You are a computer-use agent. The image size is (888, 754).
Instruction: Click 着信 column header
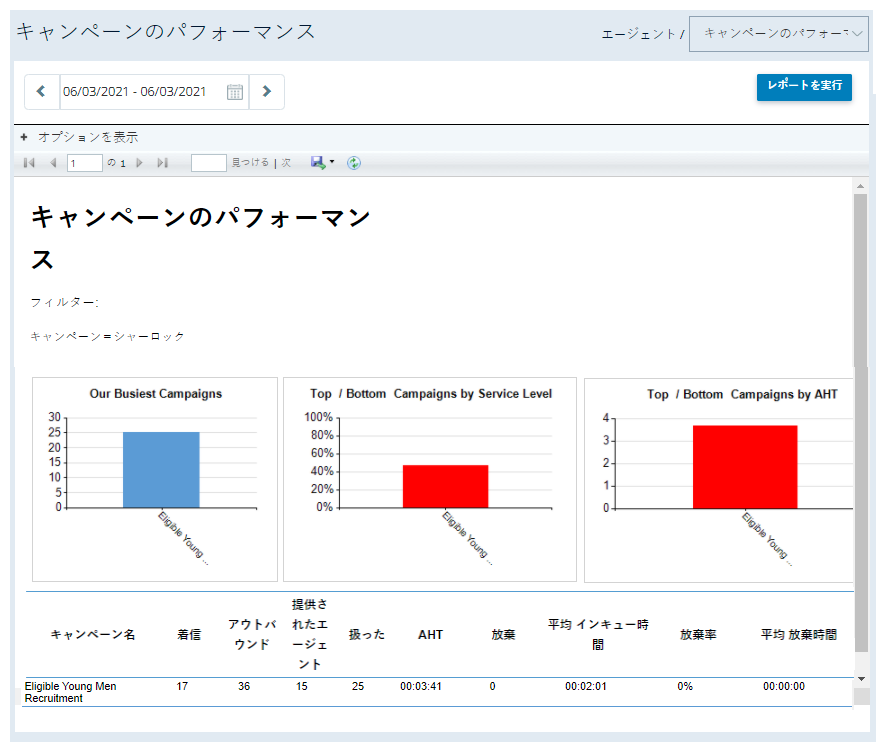point(189,634)
